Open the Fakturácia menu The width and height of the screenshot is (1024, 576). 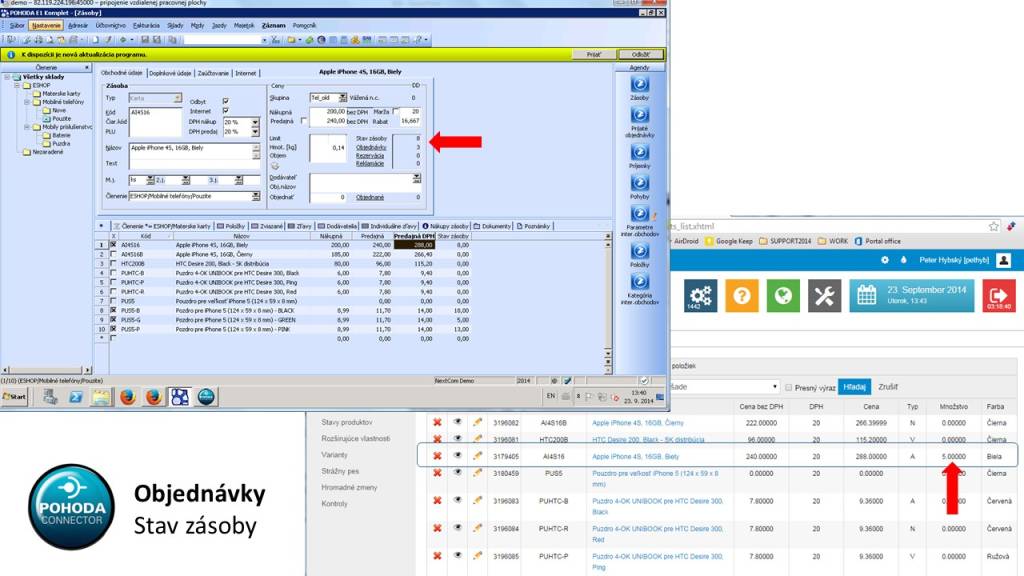pyautogui.click(x=146, y=25)
